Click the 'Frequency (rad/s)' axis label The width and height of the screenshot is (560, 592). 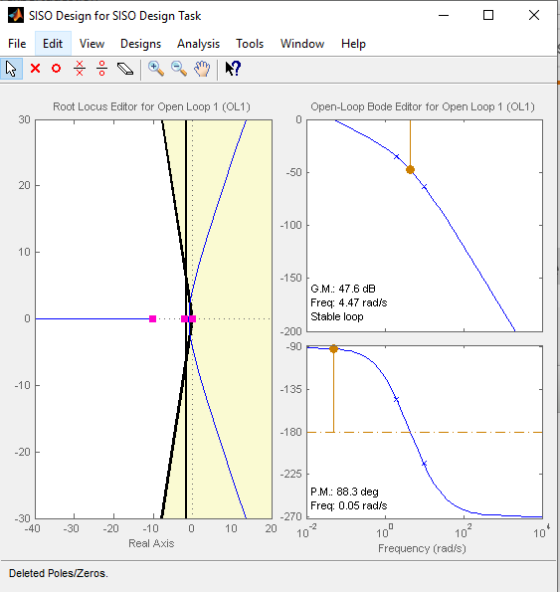pos(422,548)
